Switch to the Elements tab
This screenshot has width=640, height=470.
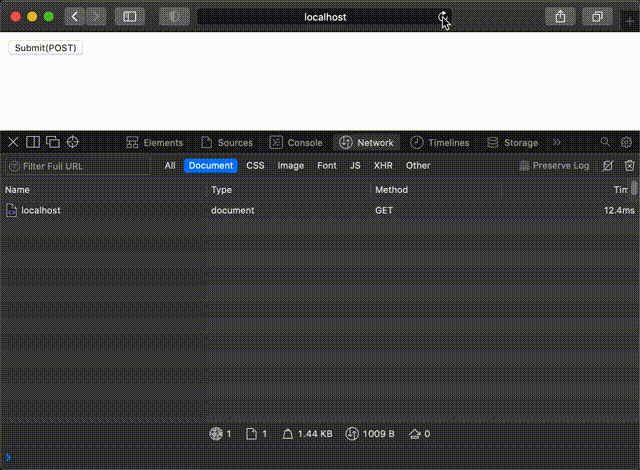[x=154, y=142]
